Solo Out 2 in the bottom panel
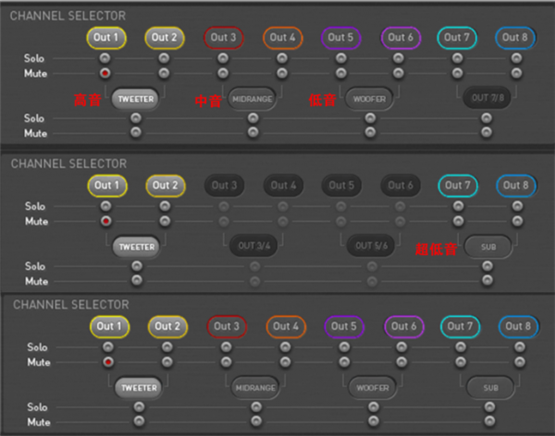Image resolution: width=555 pixels, height=436 pixels. pos(167,347)
